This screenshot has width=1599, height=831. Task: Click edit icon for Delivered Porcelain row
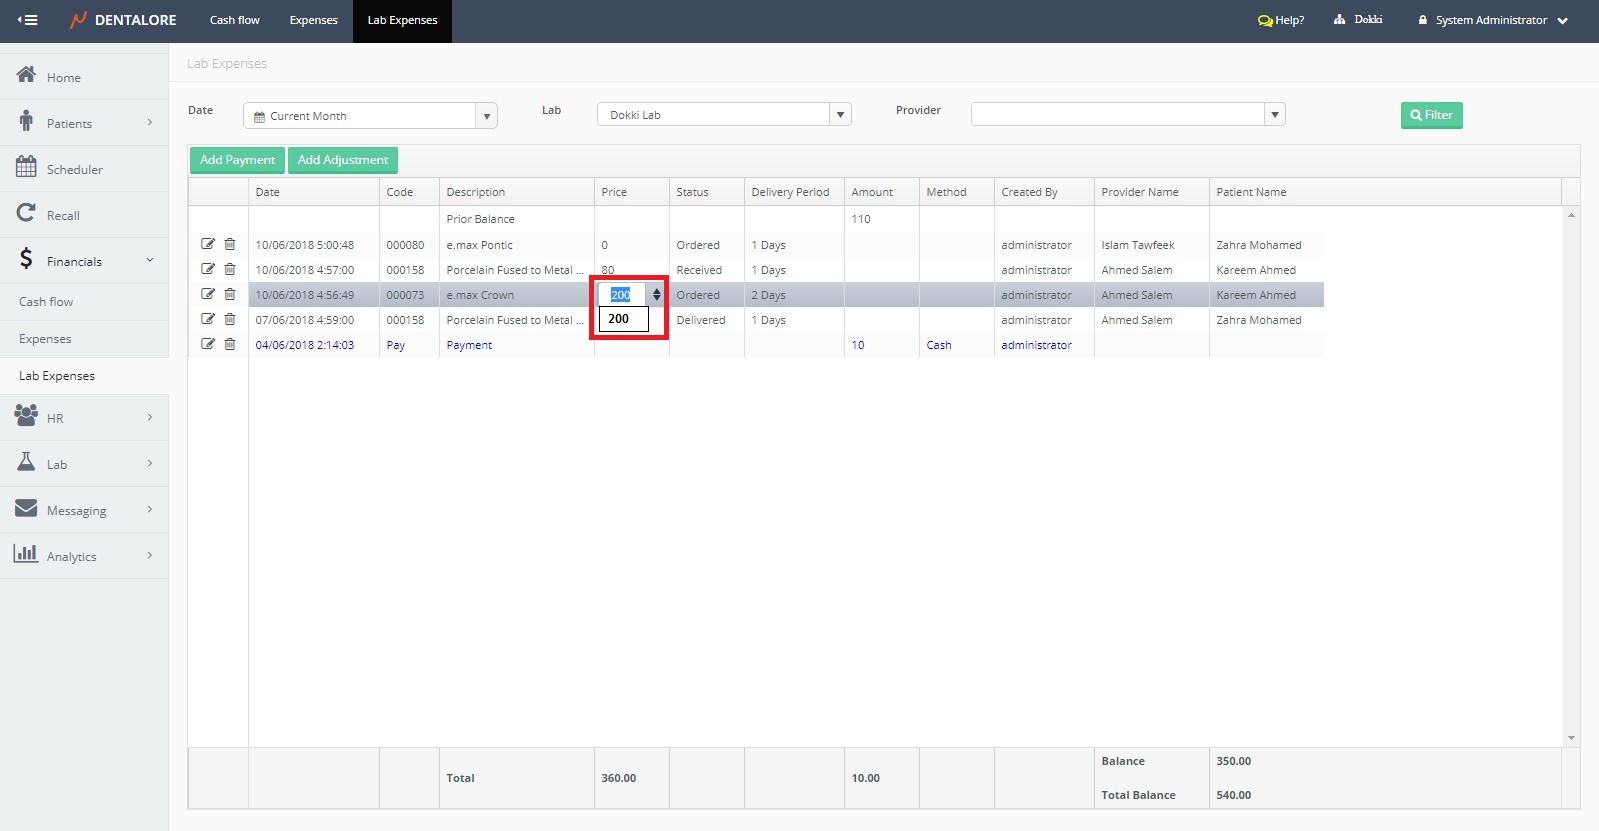[208, 319]
